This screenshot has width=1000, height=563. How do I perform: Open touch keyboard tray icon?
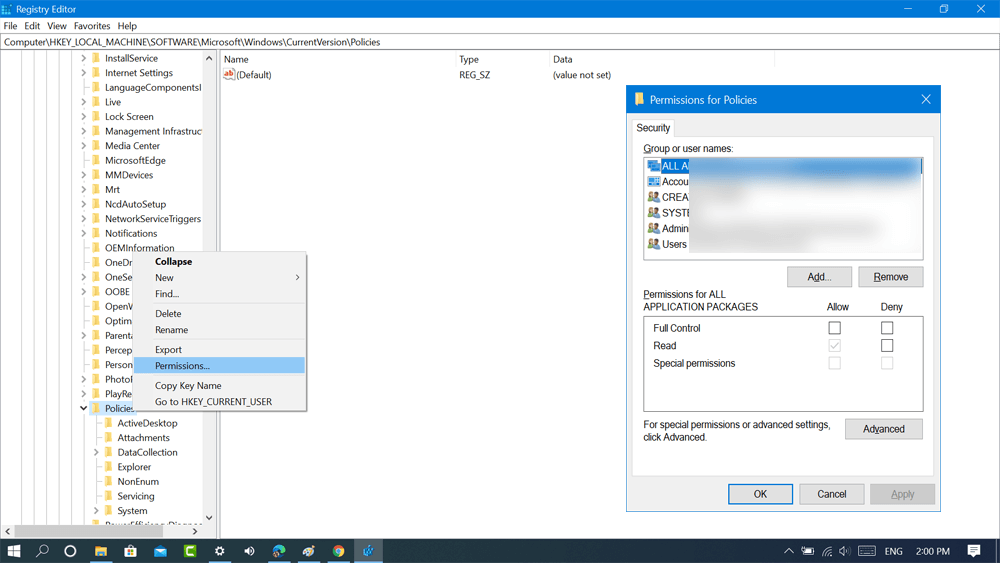coord(867,551)
